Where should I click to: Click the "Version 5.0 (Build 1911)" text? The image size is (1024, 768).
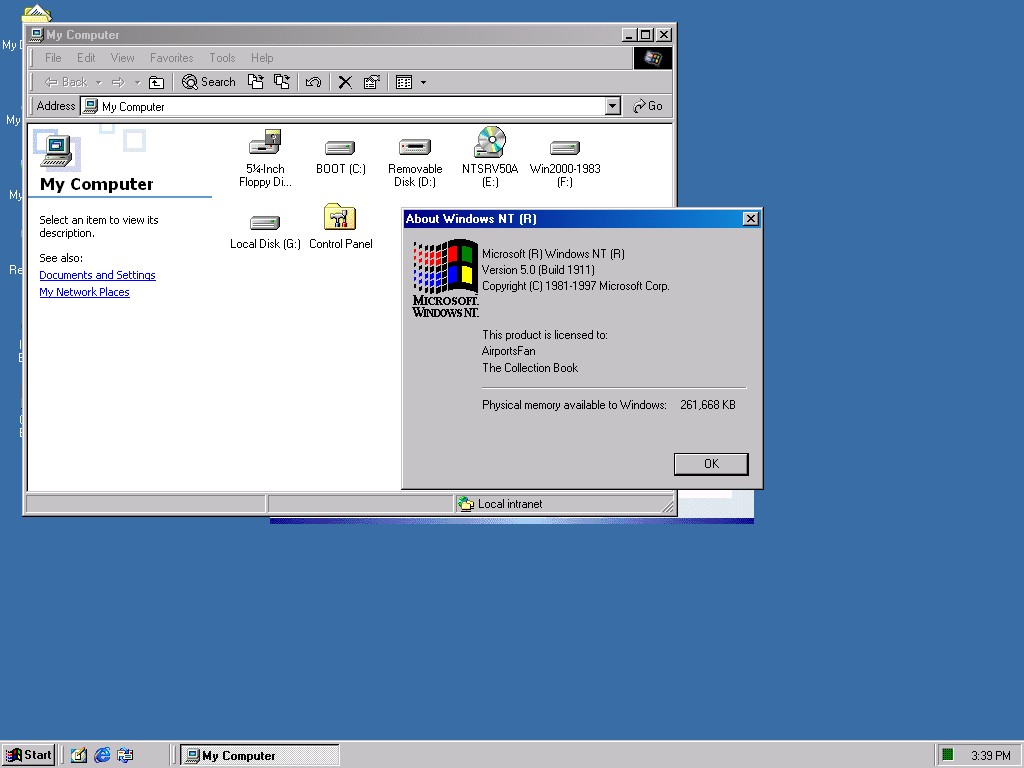tap(538, 270)
